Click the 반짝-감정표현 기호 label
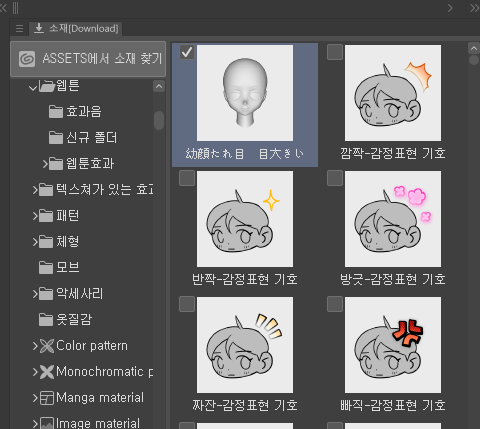Image resolution: width=480 pixels, height=429 pixels. [245, 279]
